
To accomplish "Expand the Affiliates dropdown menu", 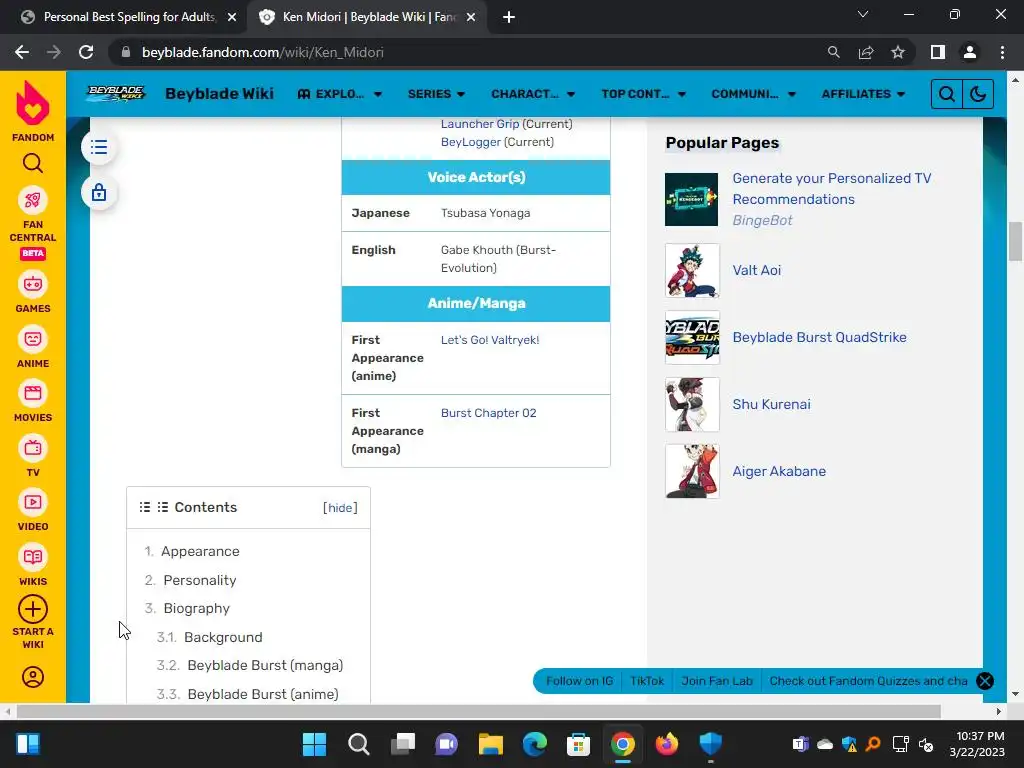I will pyautogui.click(x=863, y=94).
